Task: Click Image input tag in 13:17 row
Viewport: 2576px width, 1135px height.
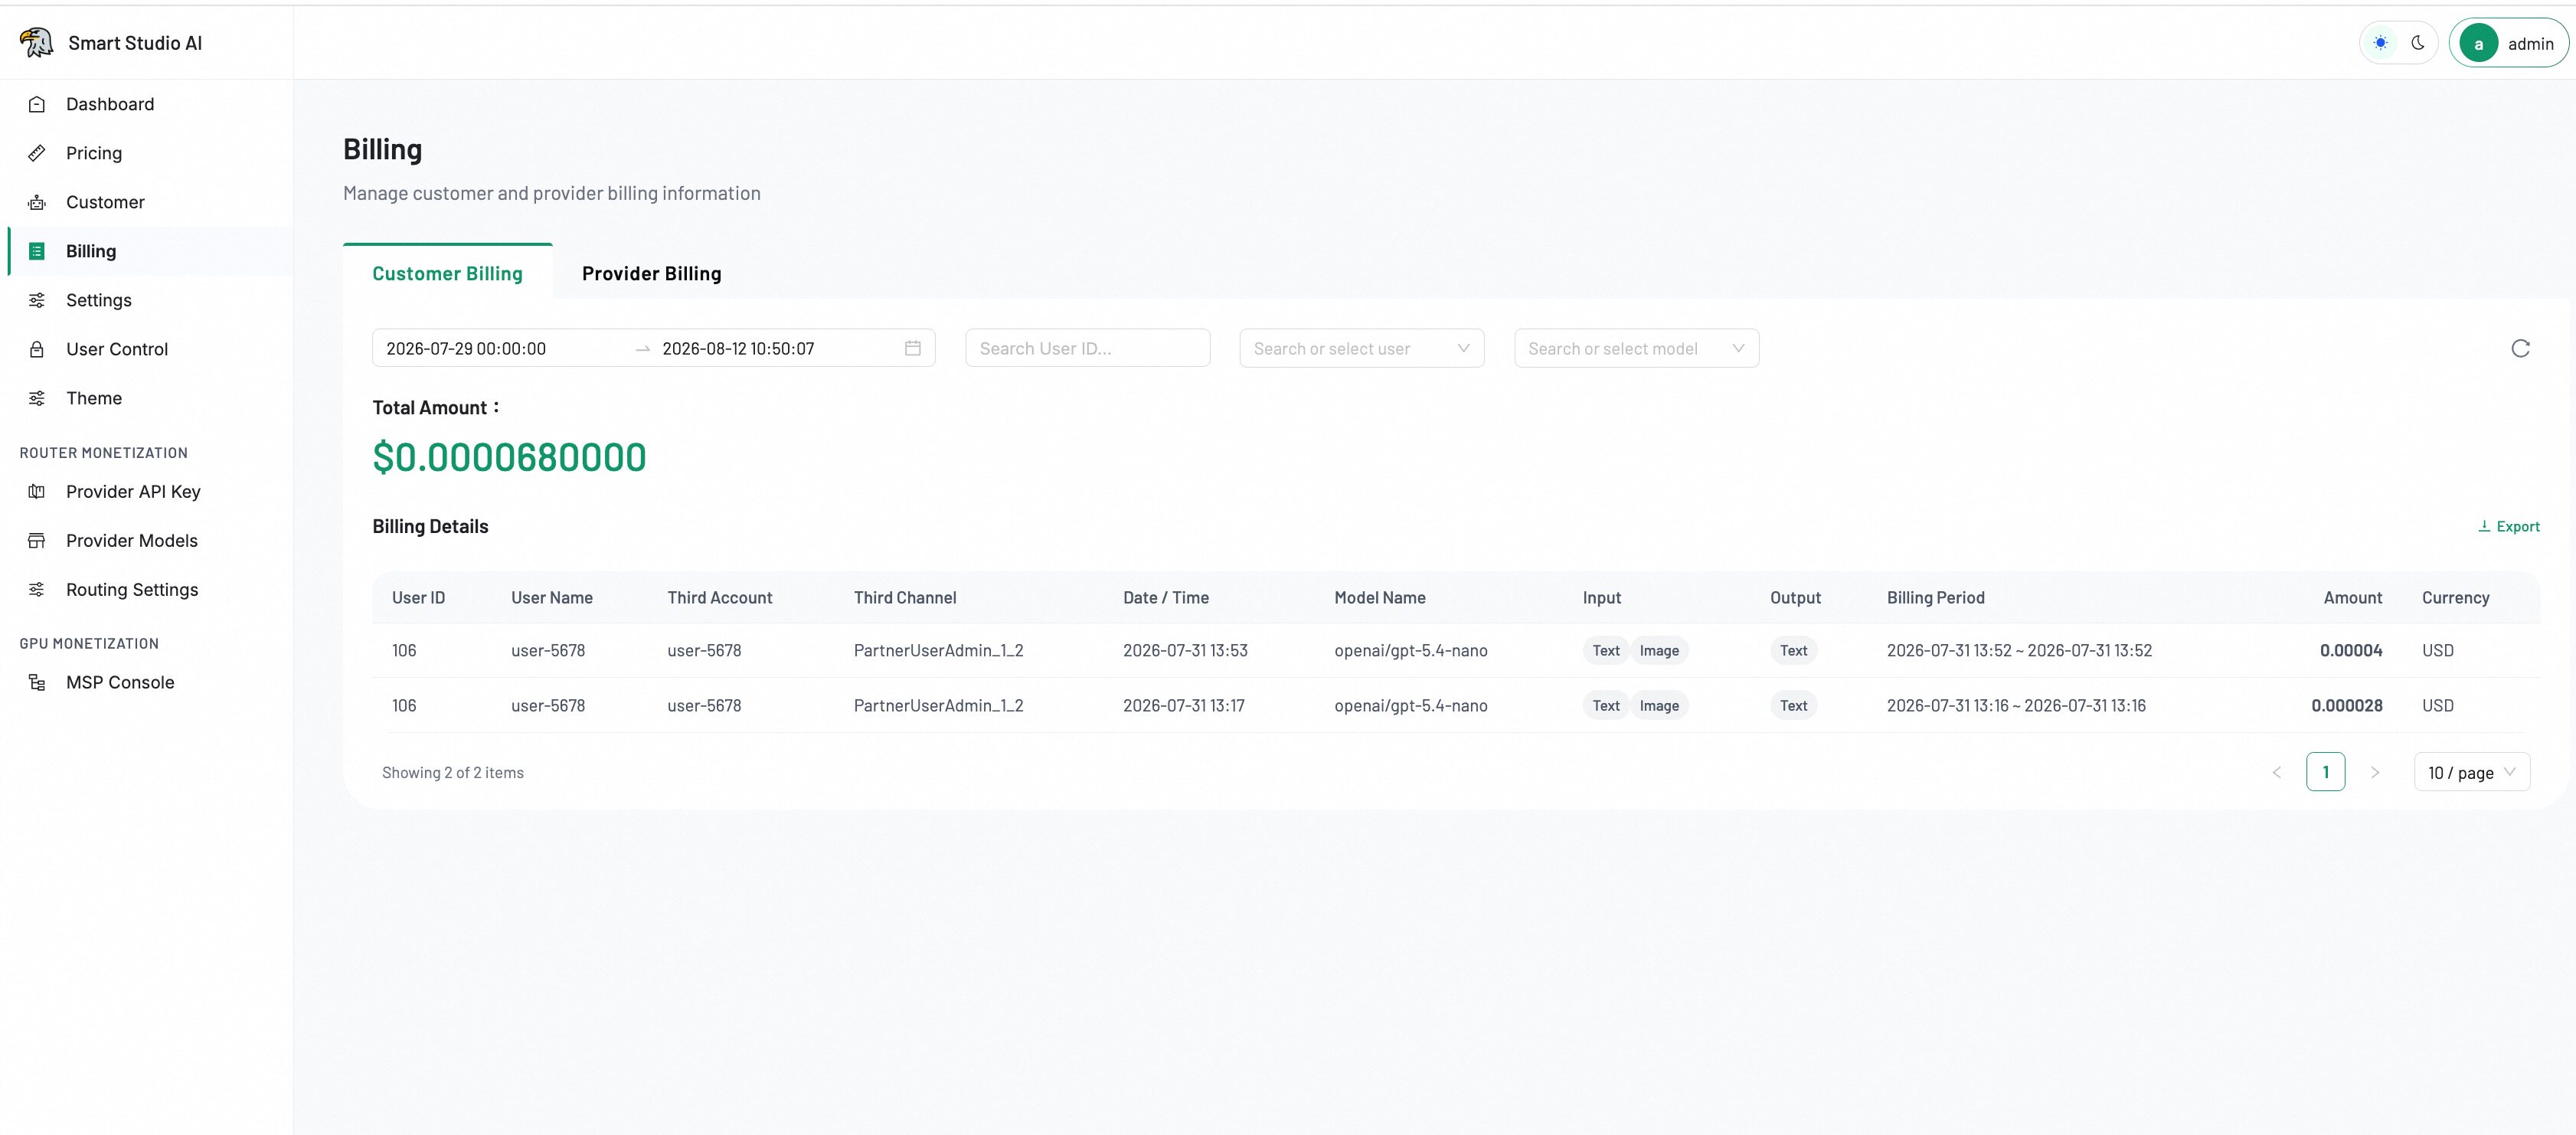Action: click(x=1659, y=705)
